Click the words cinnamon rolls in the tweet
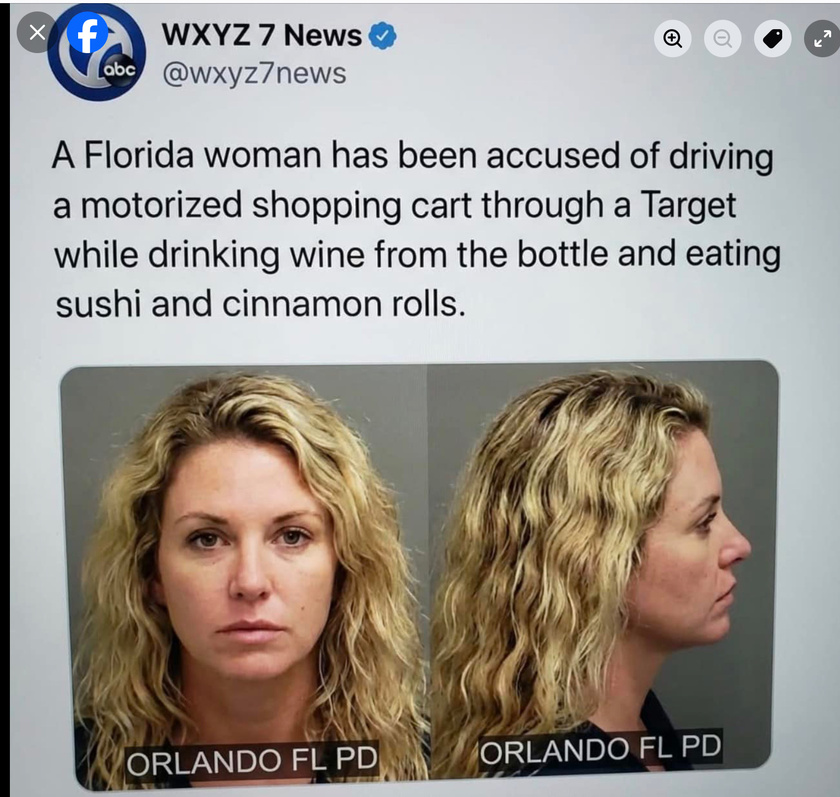 pos(343,304)
